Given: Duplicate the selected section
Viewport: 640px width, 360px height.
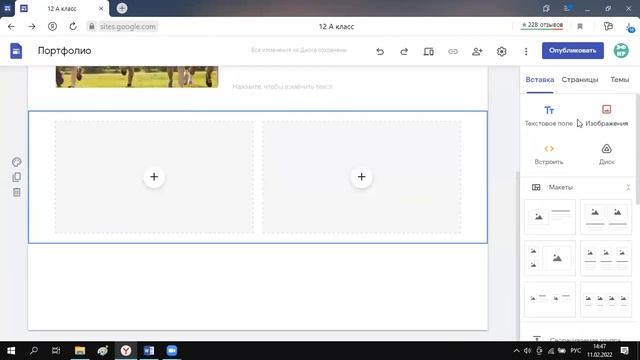Looking at the screenshot, I should click(x=17, y=177).
